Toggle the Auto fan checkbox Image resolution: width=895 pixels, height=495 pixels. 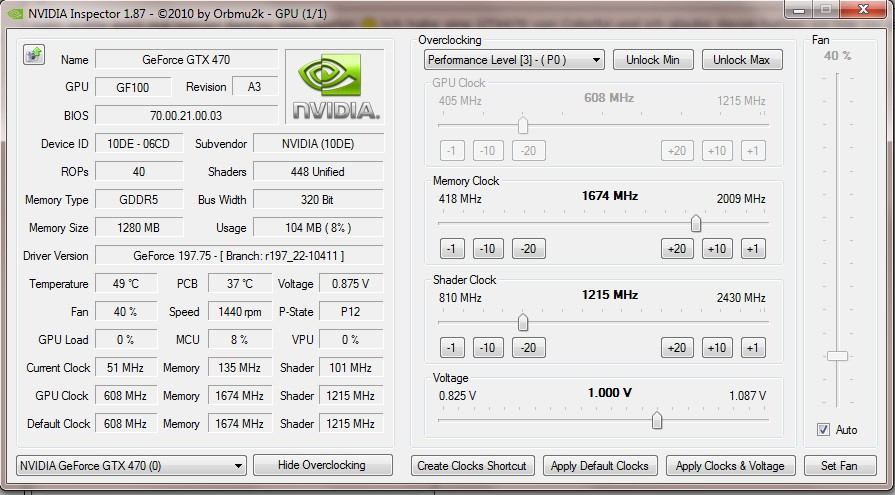point(823,430)
